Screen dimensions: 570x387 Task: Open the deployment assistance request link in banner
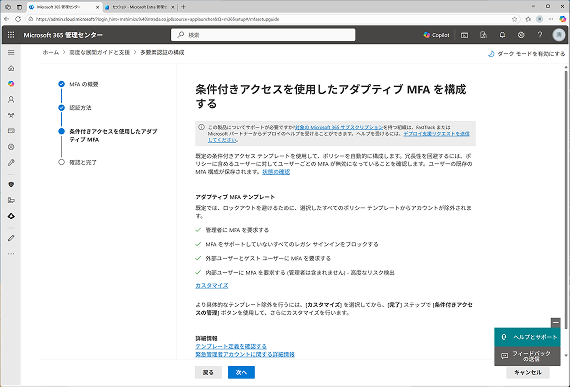pos(436,134)
